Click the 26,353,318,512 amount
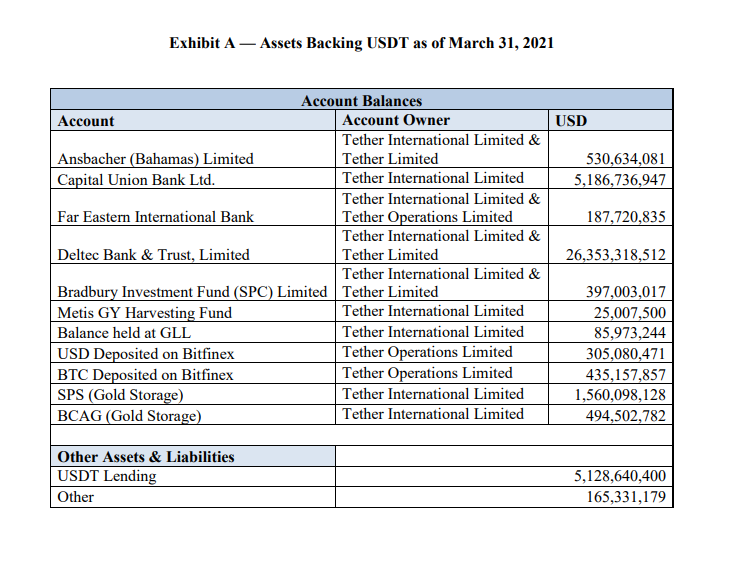Viewport: 742px width, 571px height. click(x=615, y=254)
